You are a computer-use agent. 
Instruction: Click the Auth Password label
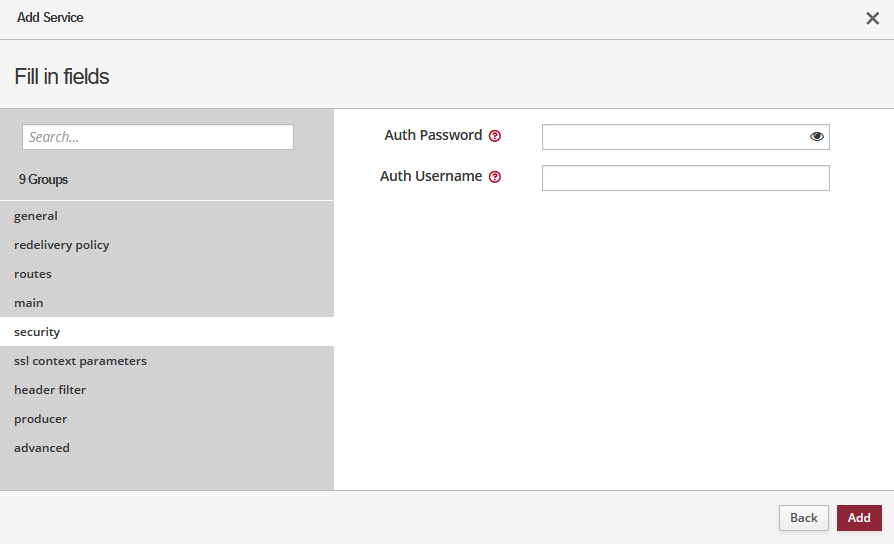tap(433, 135)
